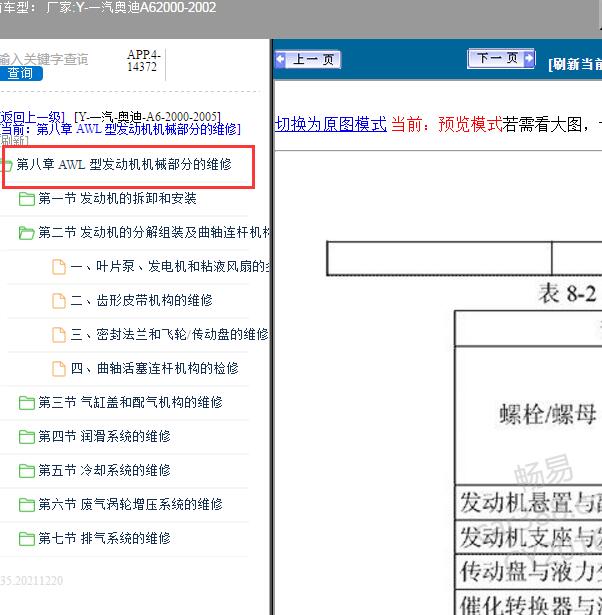Select 第二节 发动机的分解组装及曲轴连杆机构
Viewport: 602px width, 615px height.
click(x=155, y=233)
